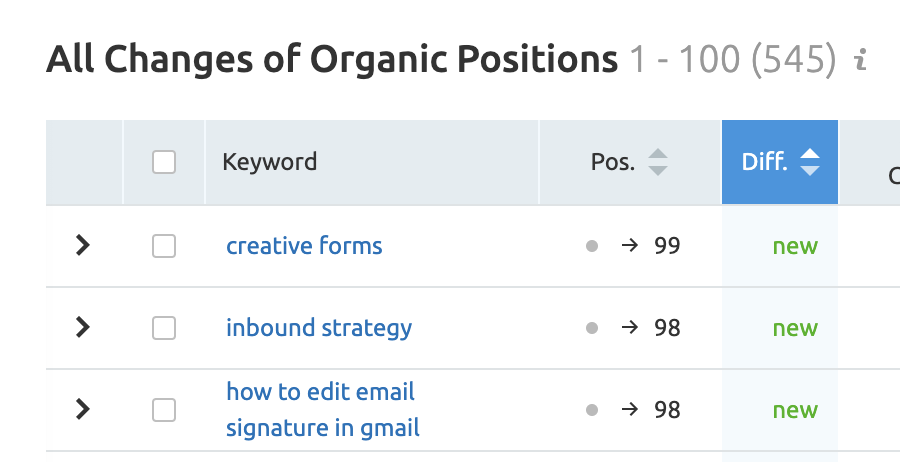Screen dimensions: 900x462
Task: Click the new label in creative forms row
Action: click(795, 246)
